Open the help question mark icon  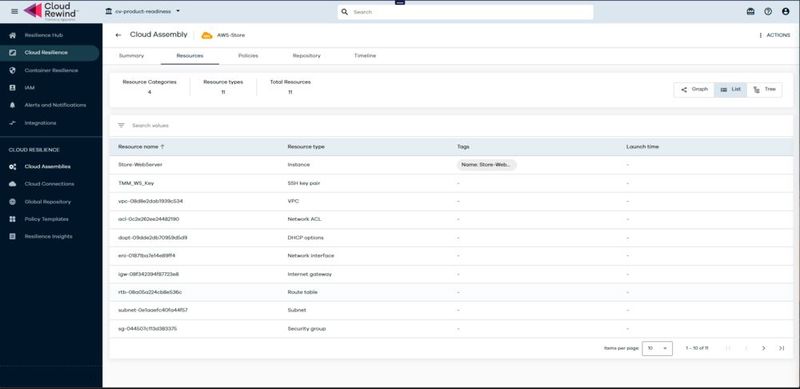pyautogui.click(x=768, y=11)
